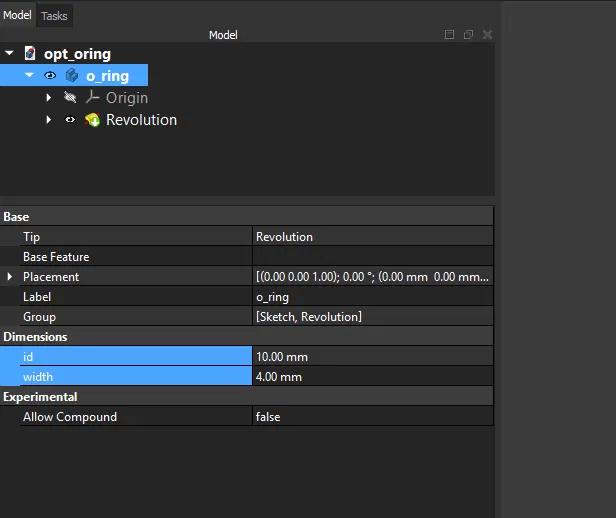Expand the Placement property row
This screenshot has width=616, height=518.
[x=11, y=277]
